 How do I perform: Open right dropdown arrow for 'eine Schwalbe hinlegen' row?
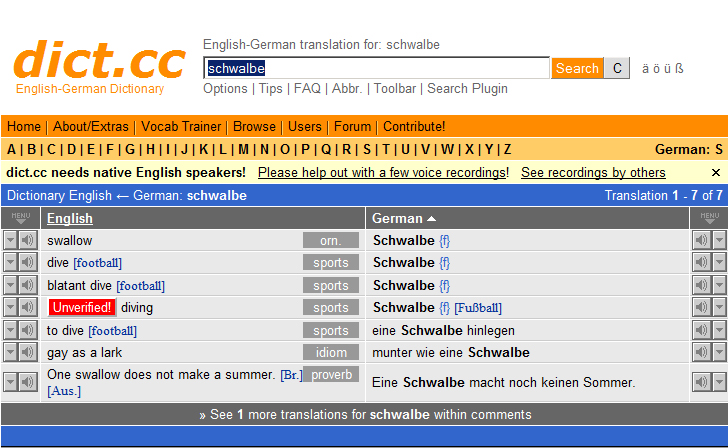tap(719, 330)
